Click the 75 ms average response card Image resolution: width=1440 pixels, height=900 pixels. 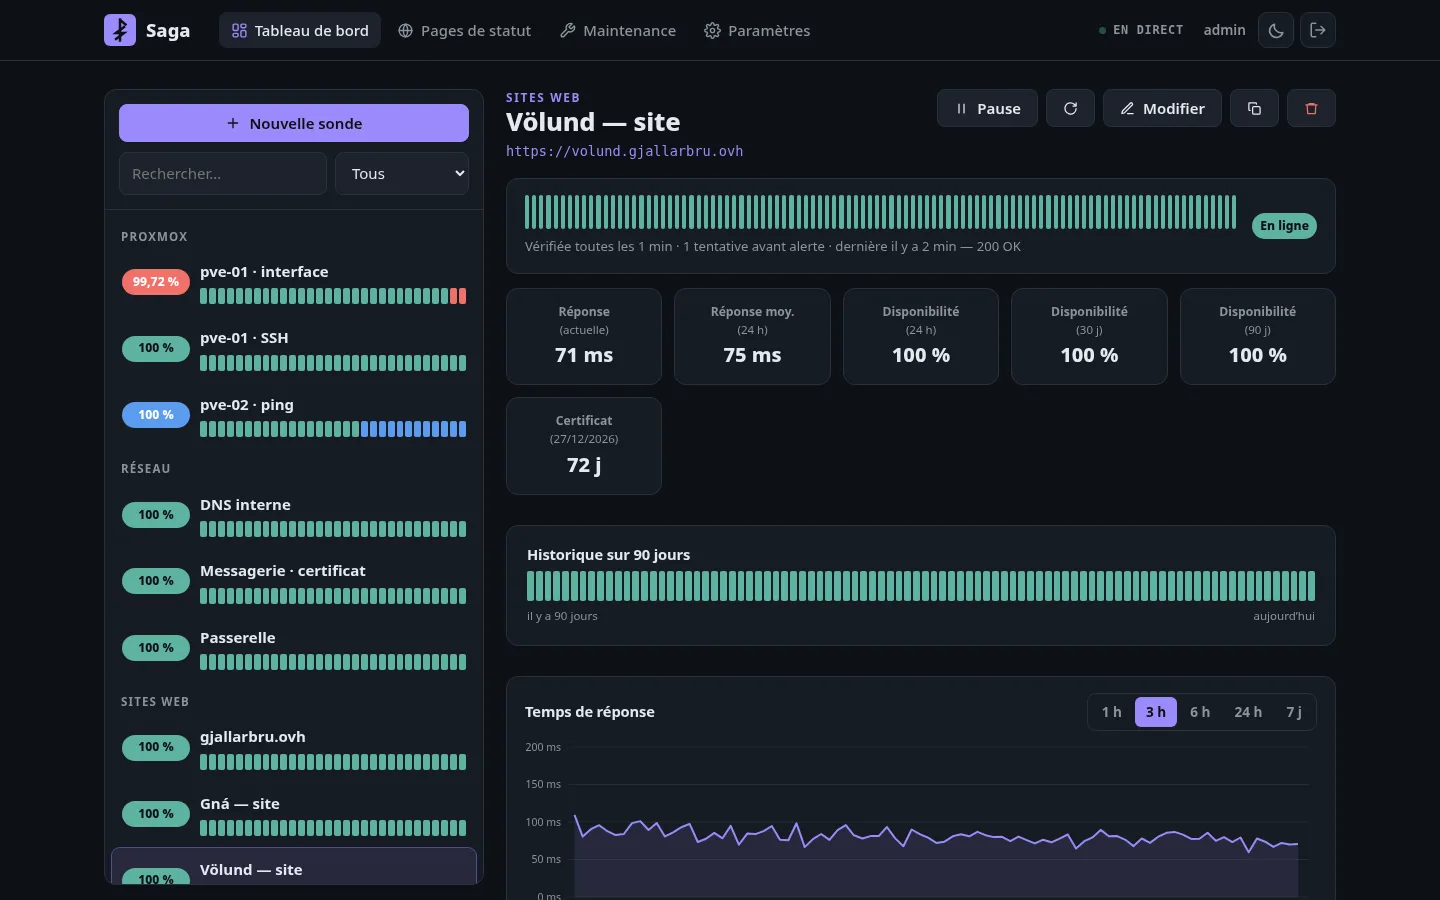(752, 336)
